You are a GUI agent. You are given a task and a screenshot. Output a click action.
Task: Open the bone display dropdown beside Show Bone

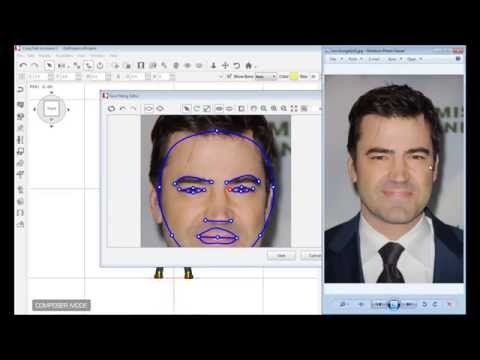tap(266, 76)
